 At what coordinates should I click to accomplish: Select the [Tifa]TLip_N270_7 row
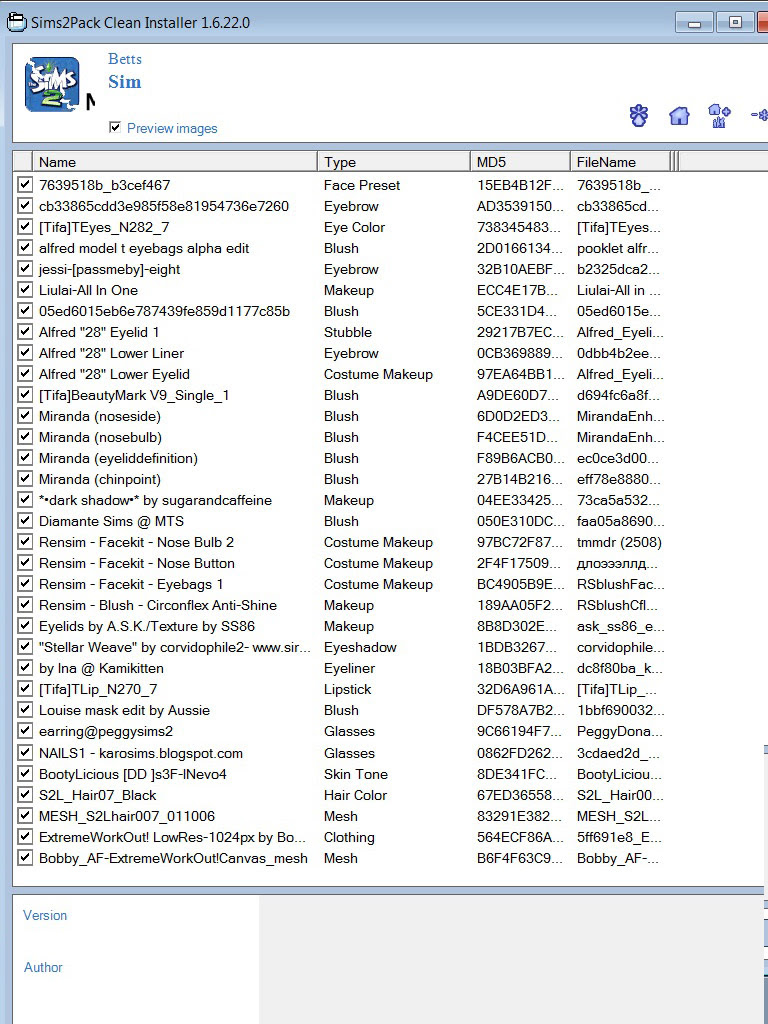click(x=342, y=689)
